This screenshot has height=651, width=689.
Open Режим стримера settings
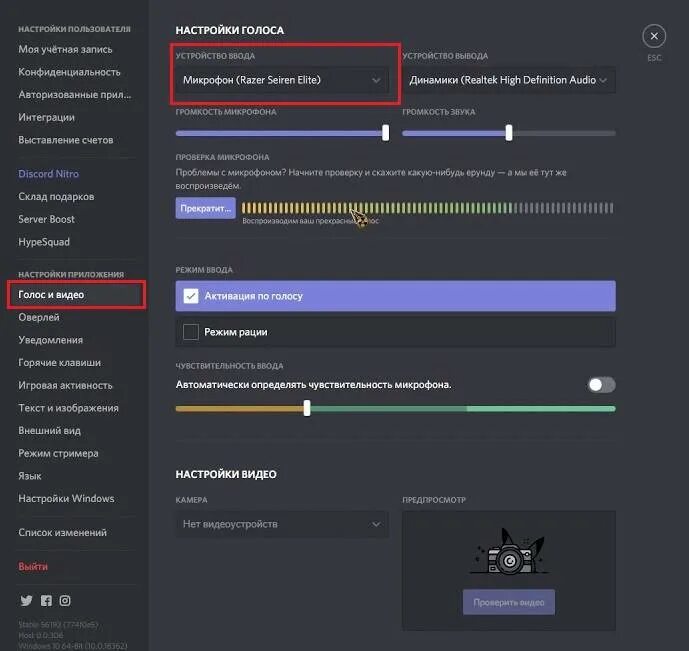point(58,453)
